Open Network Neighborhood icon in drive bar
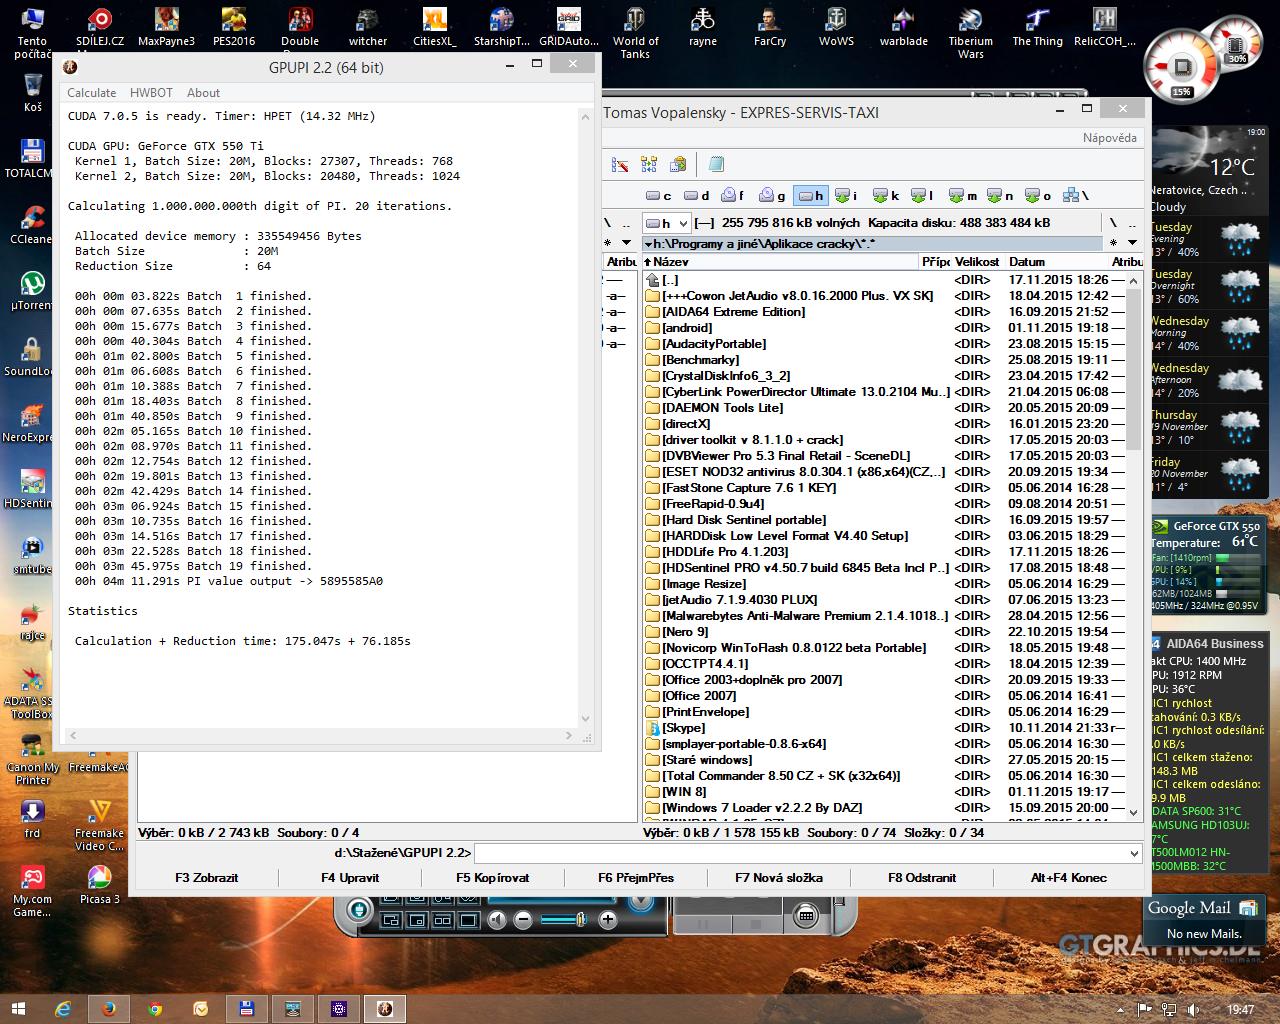 coord(1076,195)
